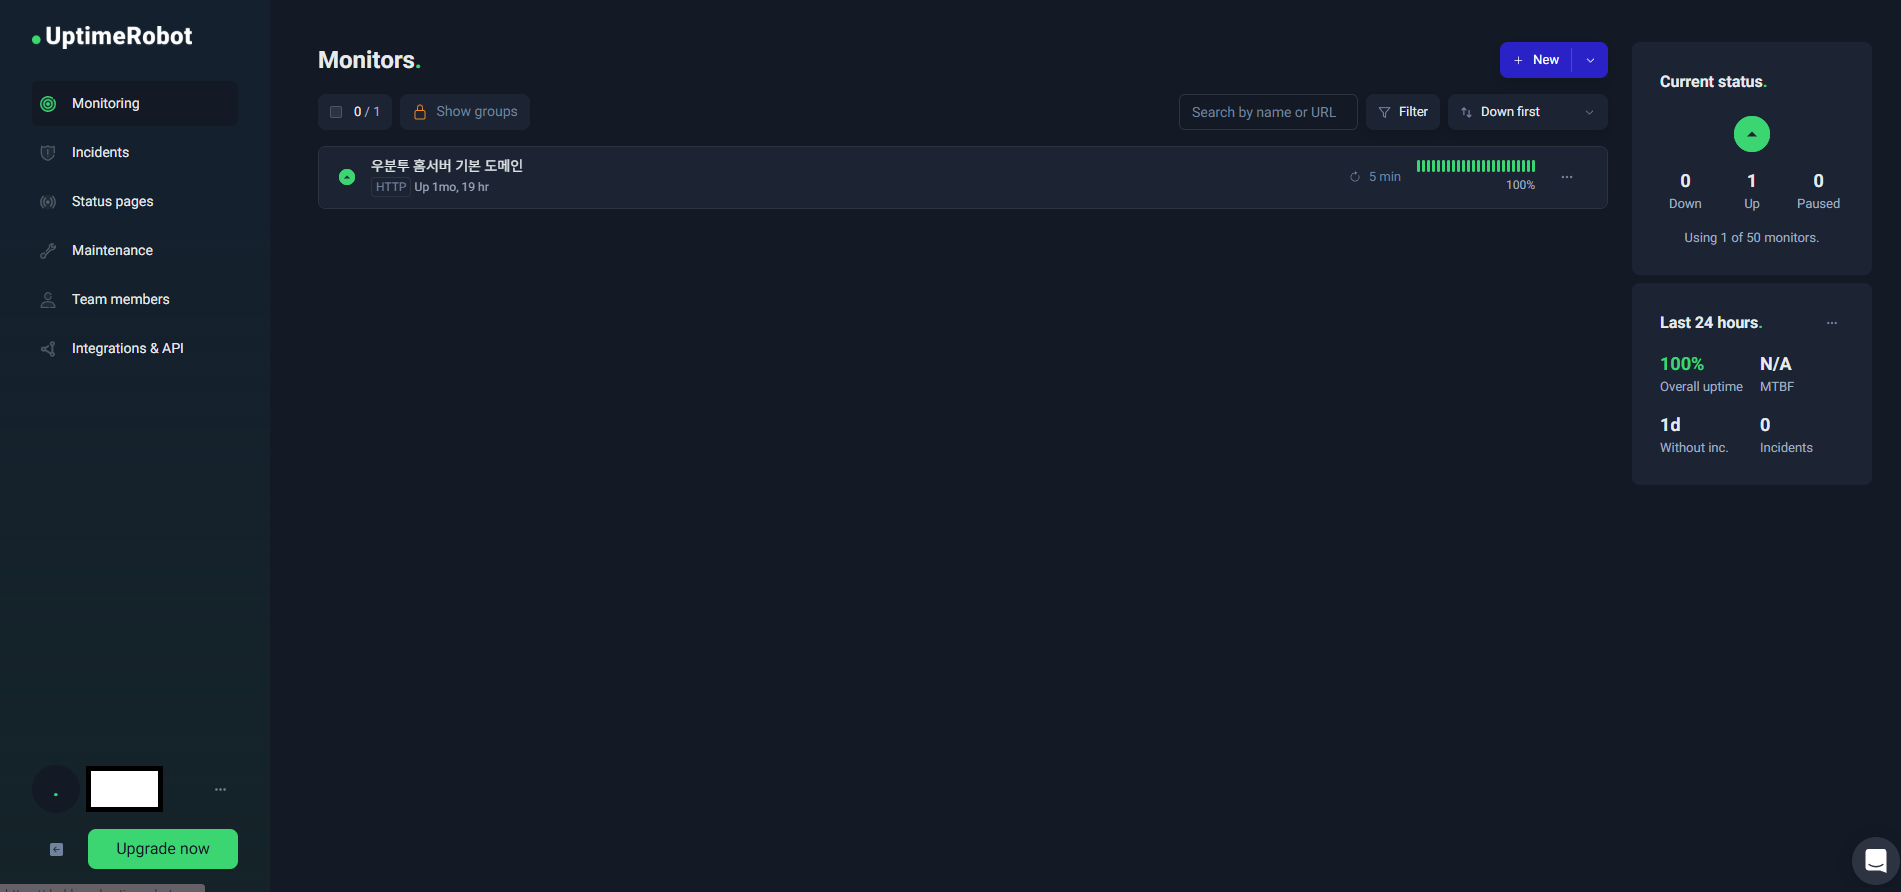
Task: Click the green up status icon on the monitor row
Action: (347, 177)
